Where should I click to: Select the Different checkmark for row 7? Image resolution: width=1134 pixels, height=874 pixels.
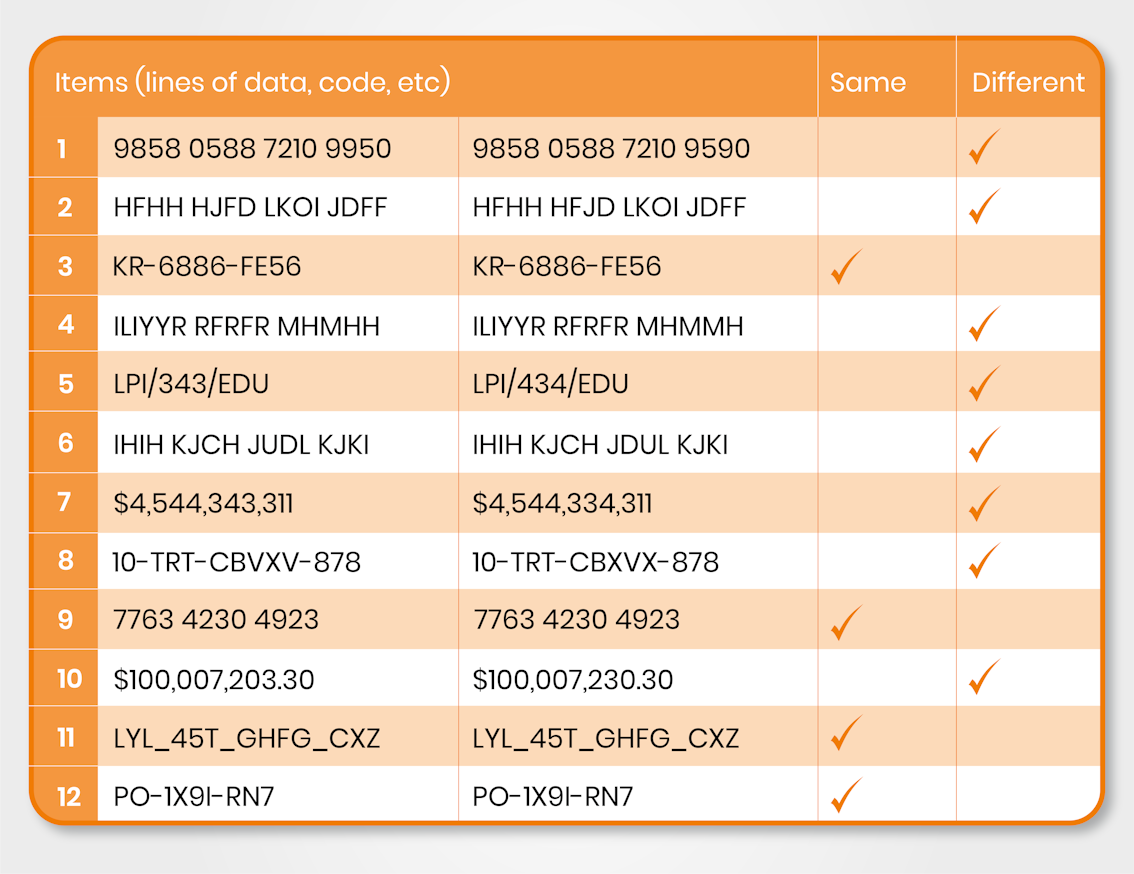984,501
